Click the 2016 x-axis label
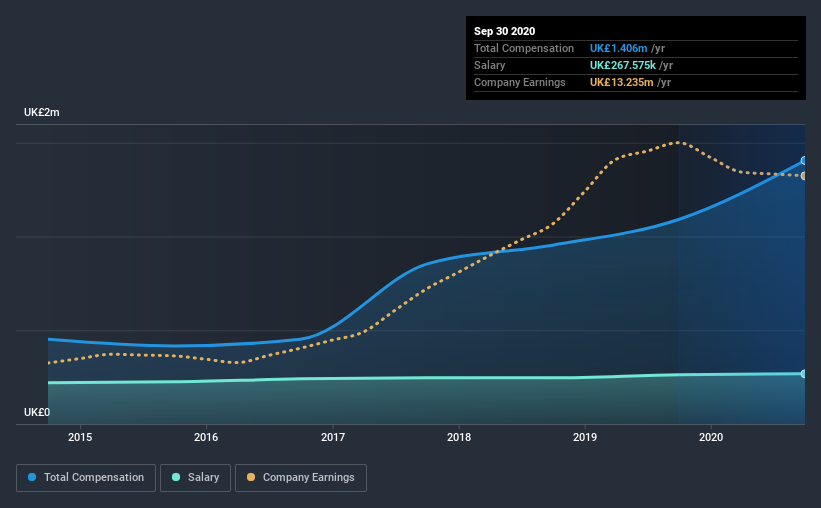This screenshot has width=821, height=508. pos(206,437)
